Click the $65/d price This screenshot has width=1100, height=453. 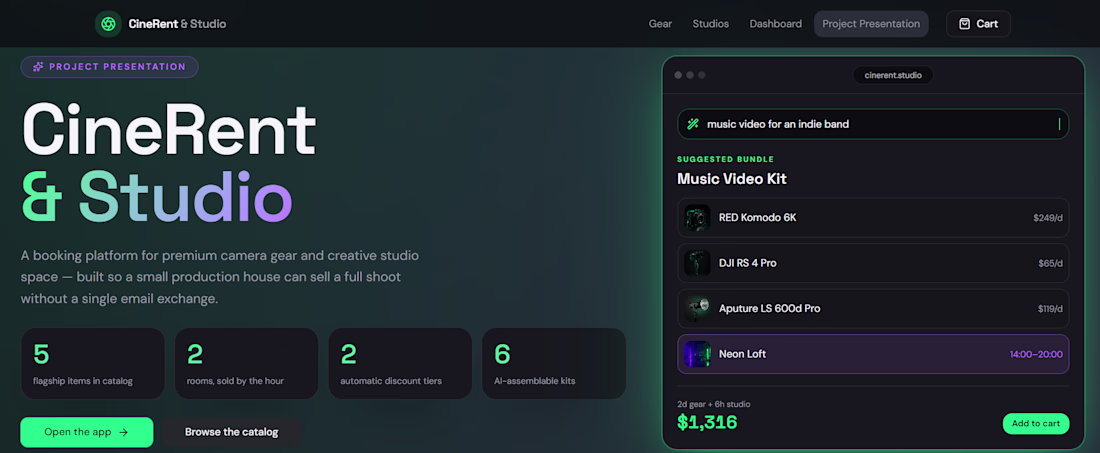pyautogui.click(x=1050, y=264)
